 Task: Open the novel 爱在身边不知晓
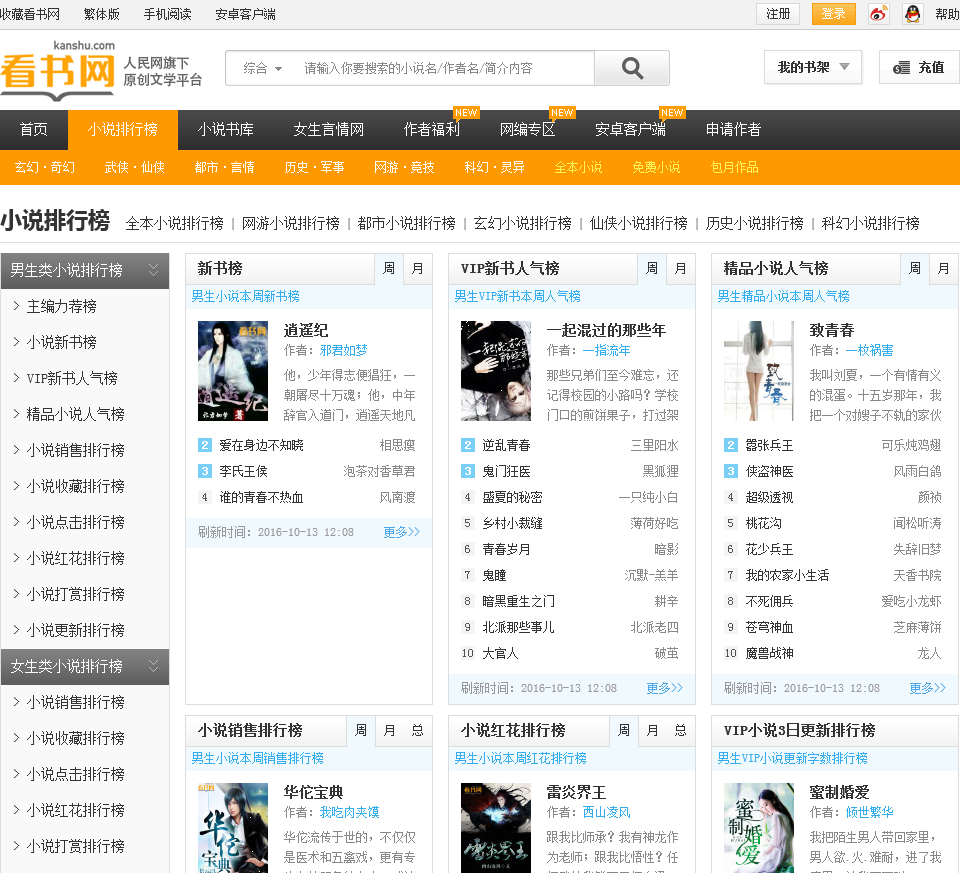click(x=261, y=446)
